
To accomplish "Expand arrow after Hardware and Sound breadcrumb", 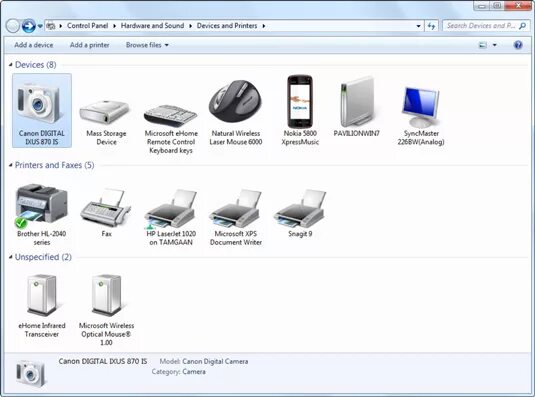I will point(190,26).
